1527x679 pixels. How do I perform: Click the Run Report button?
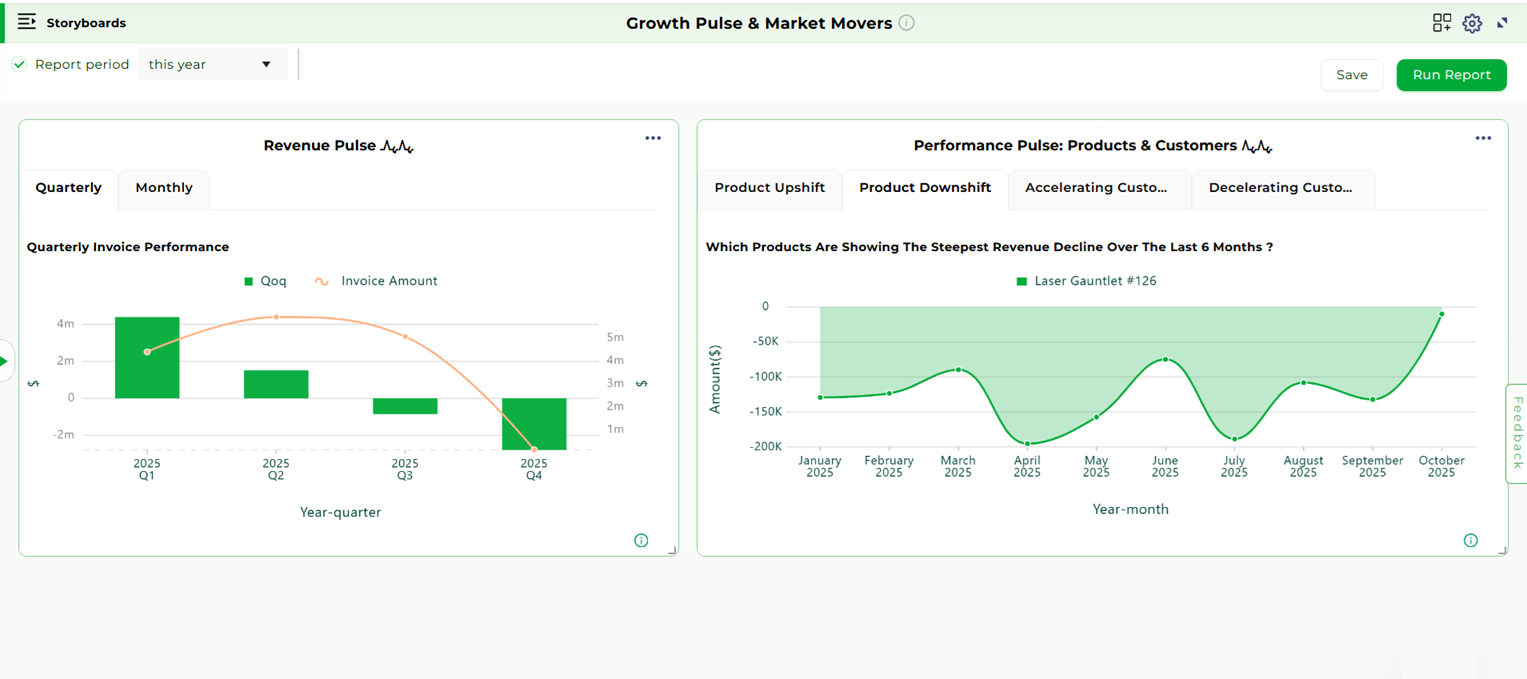1450,75
